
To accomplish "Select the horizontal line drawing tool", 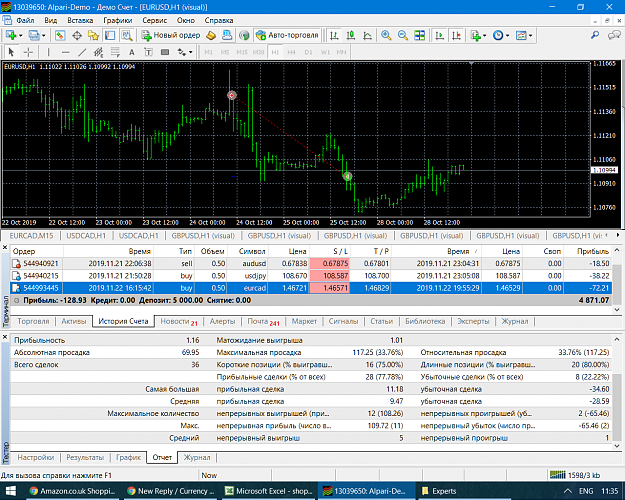I will (x=65, y=52).
